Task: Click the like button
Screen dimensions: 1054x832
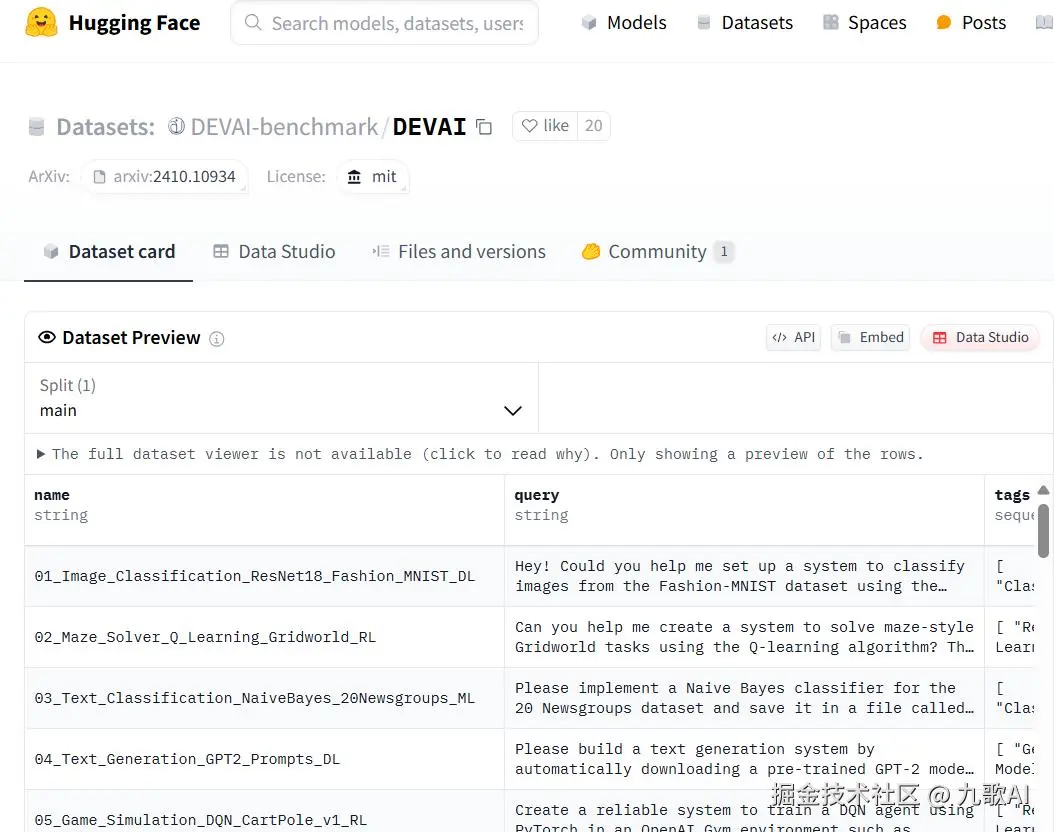Action: [545, 126]
